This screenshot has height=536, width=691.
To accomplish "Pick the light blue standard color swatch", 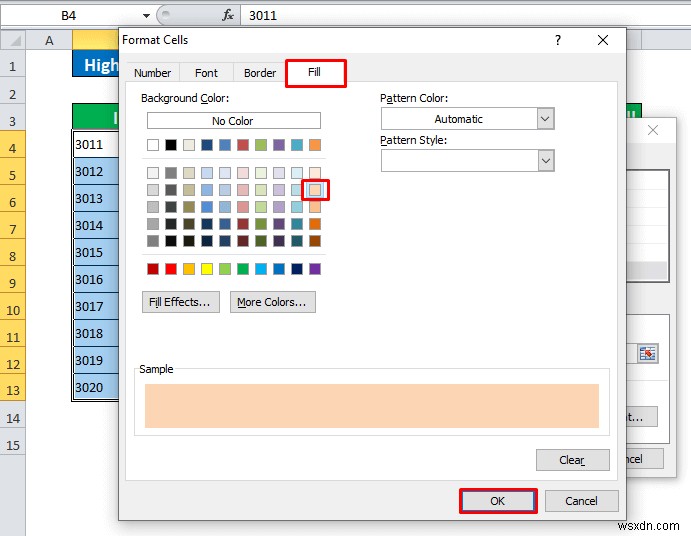I will click(261, 269).
